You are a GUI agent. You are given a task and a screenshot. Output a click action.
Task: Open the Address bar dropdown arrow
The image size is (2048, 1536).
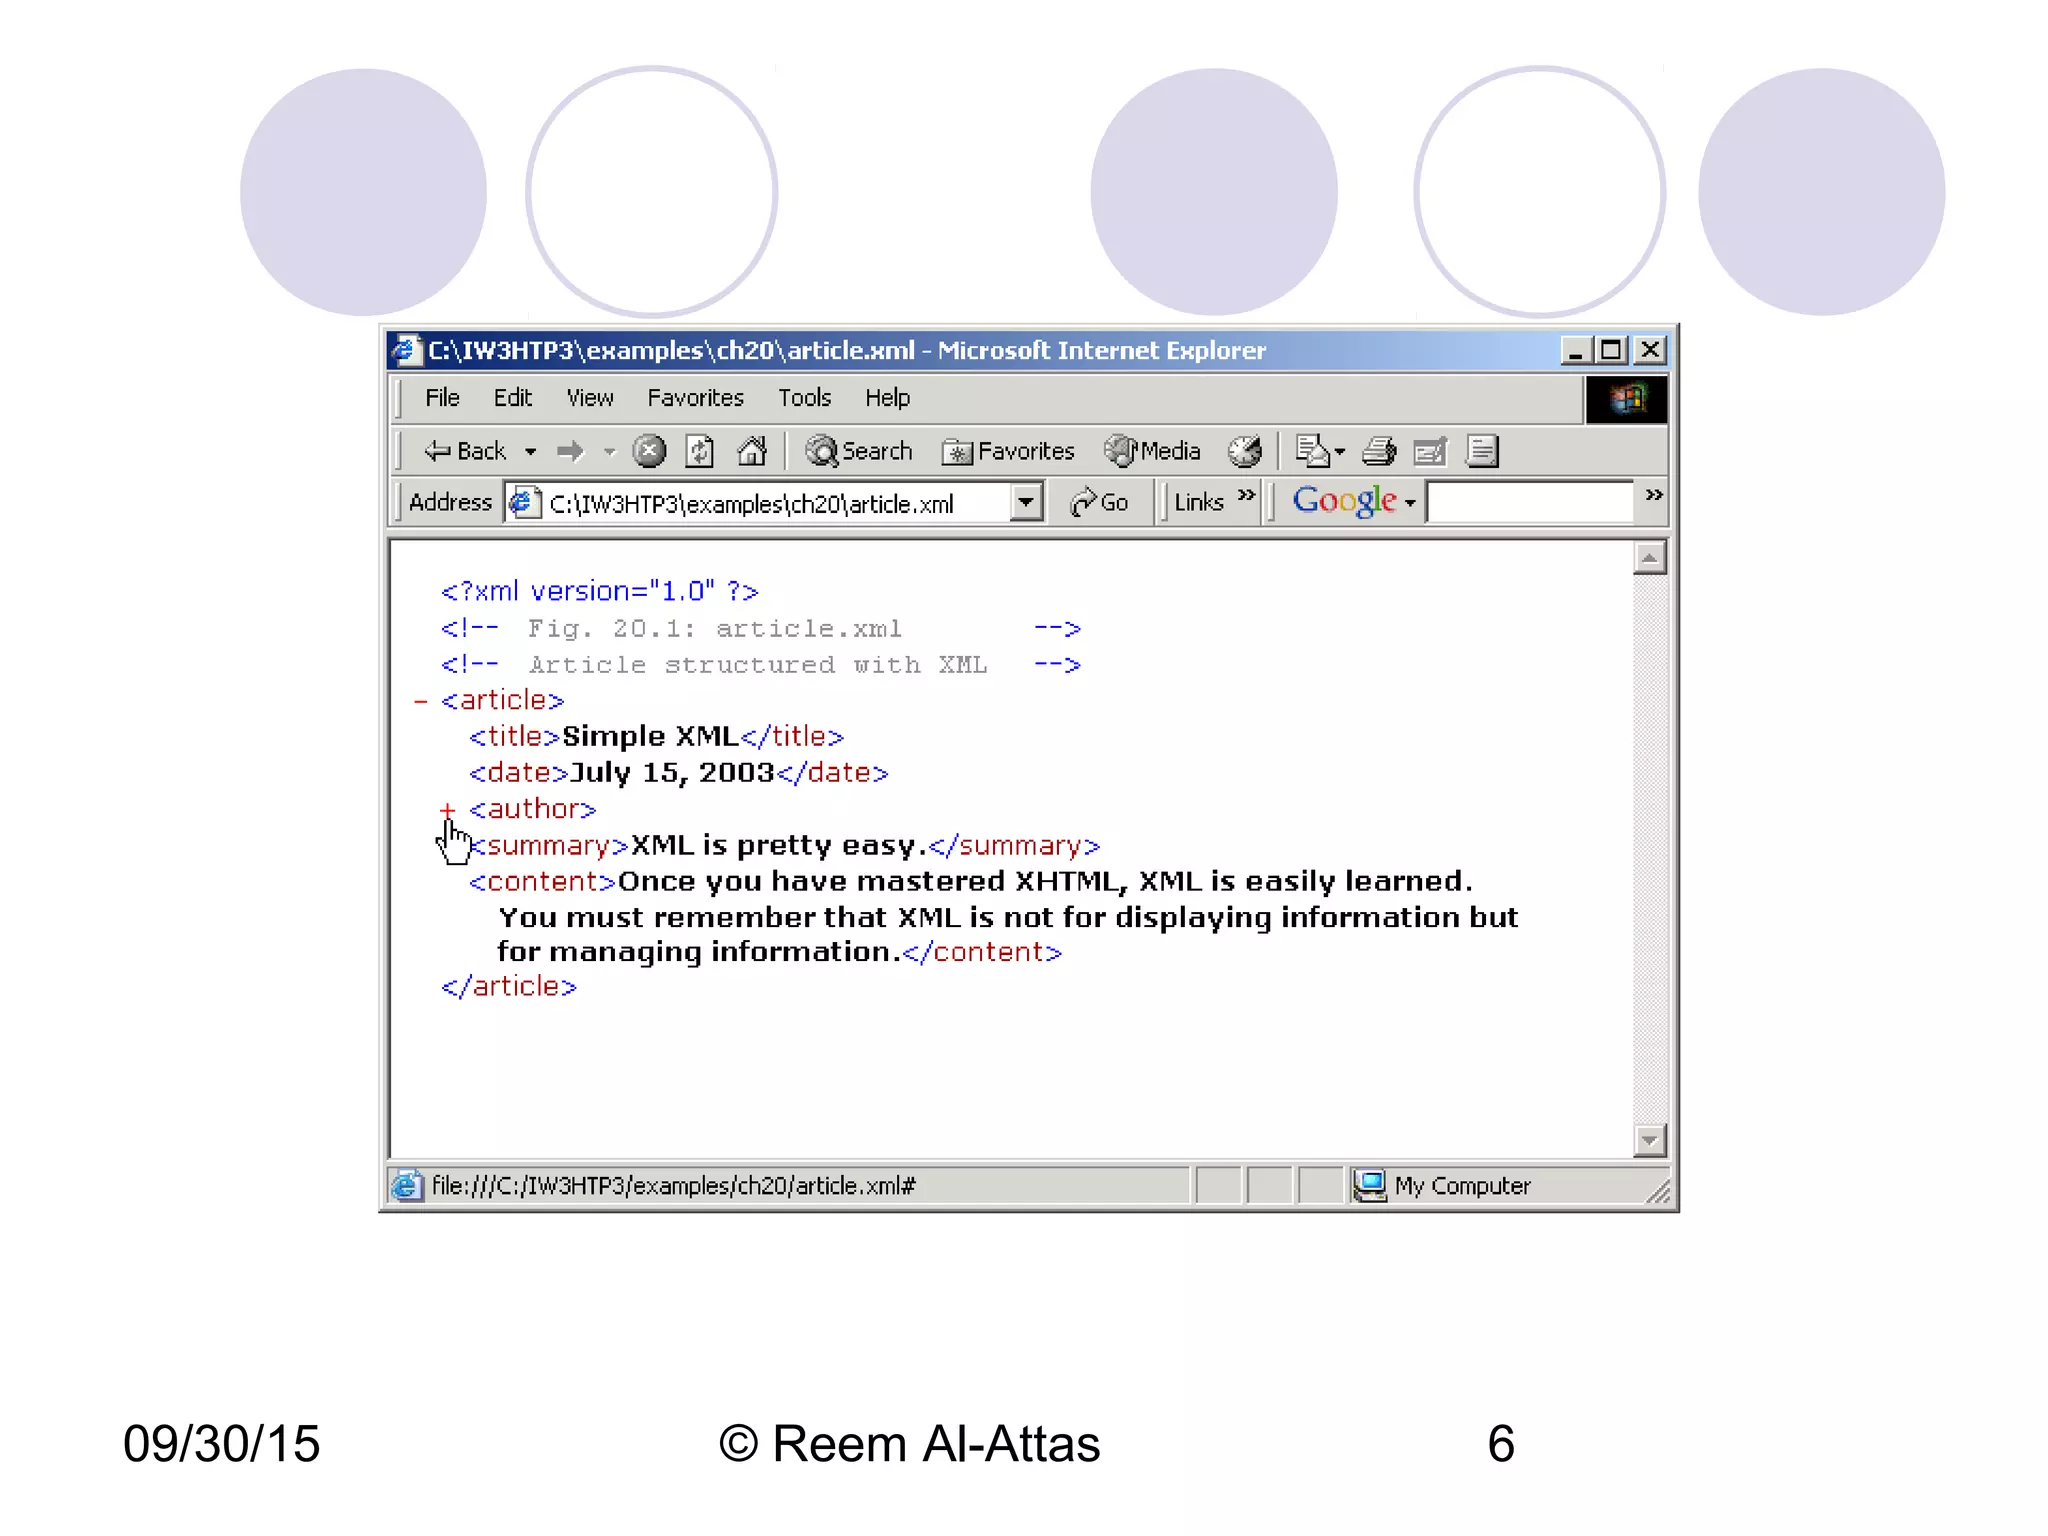pos(1025,502)
